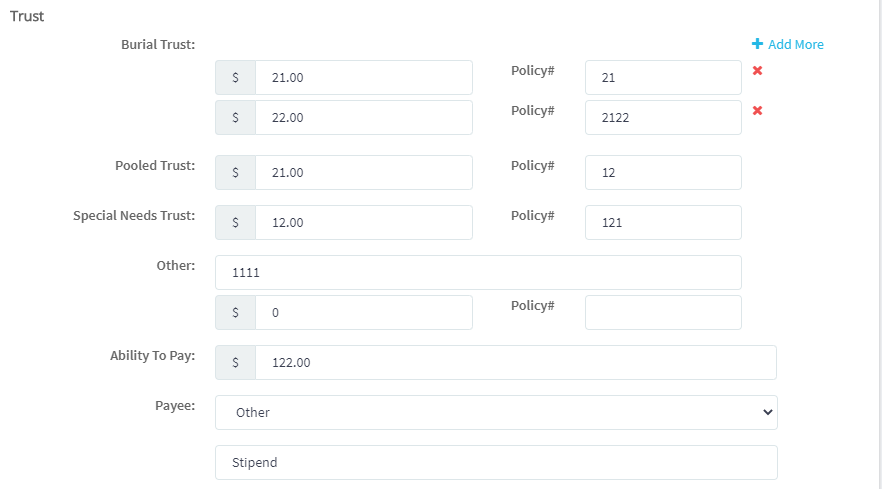
Task: Click the Pooled Trust amount field
Action: 363,173
